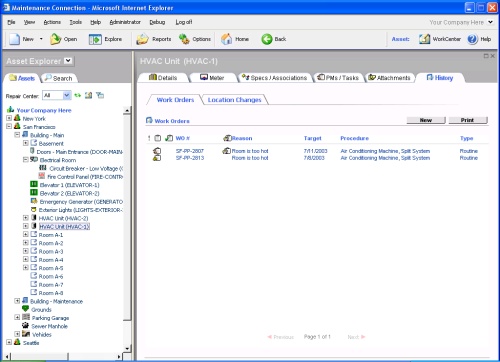The width and height of the screenshot is (500, 362).
Task: Click the Fire Control Panel asset icon
Action: pos(42,176)
